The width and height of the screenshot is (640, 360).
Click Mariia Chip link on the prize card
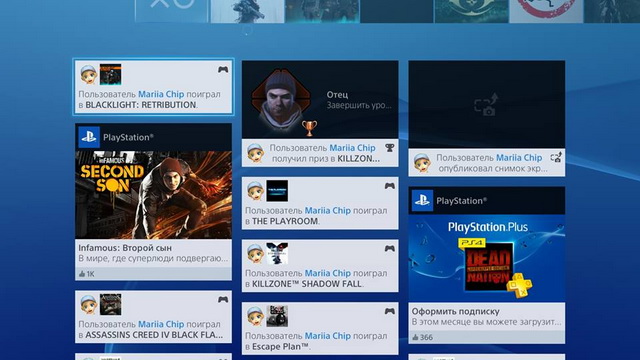[x=352, y=148]
